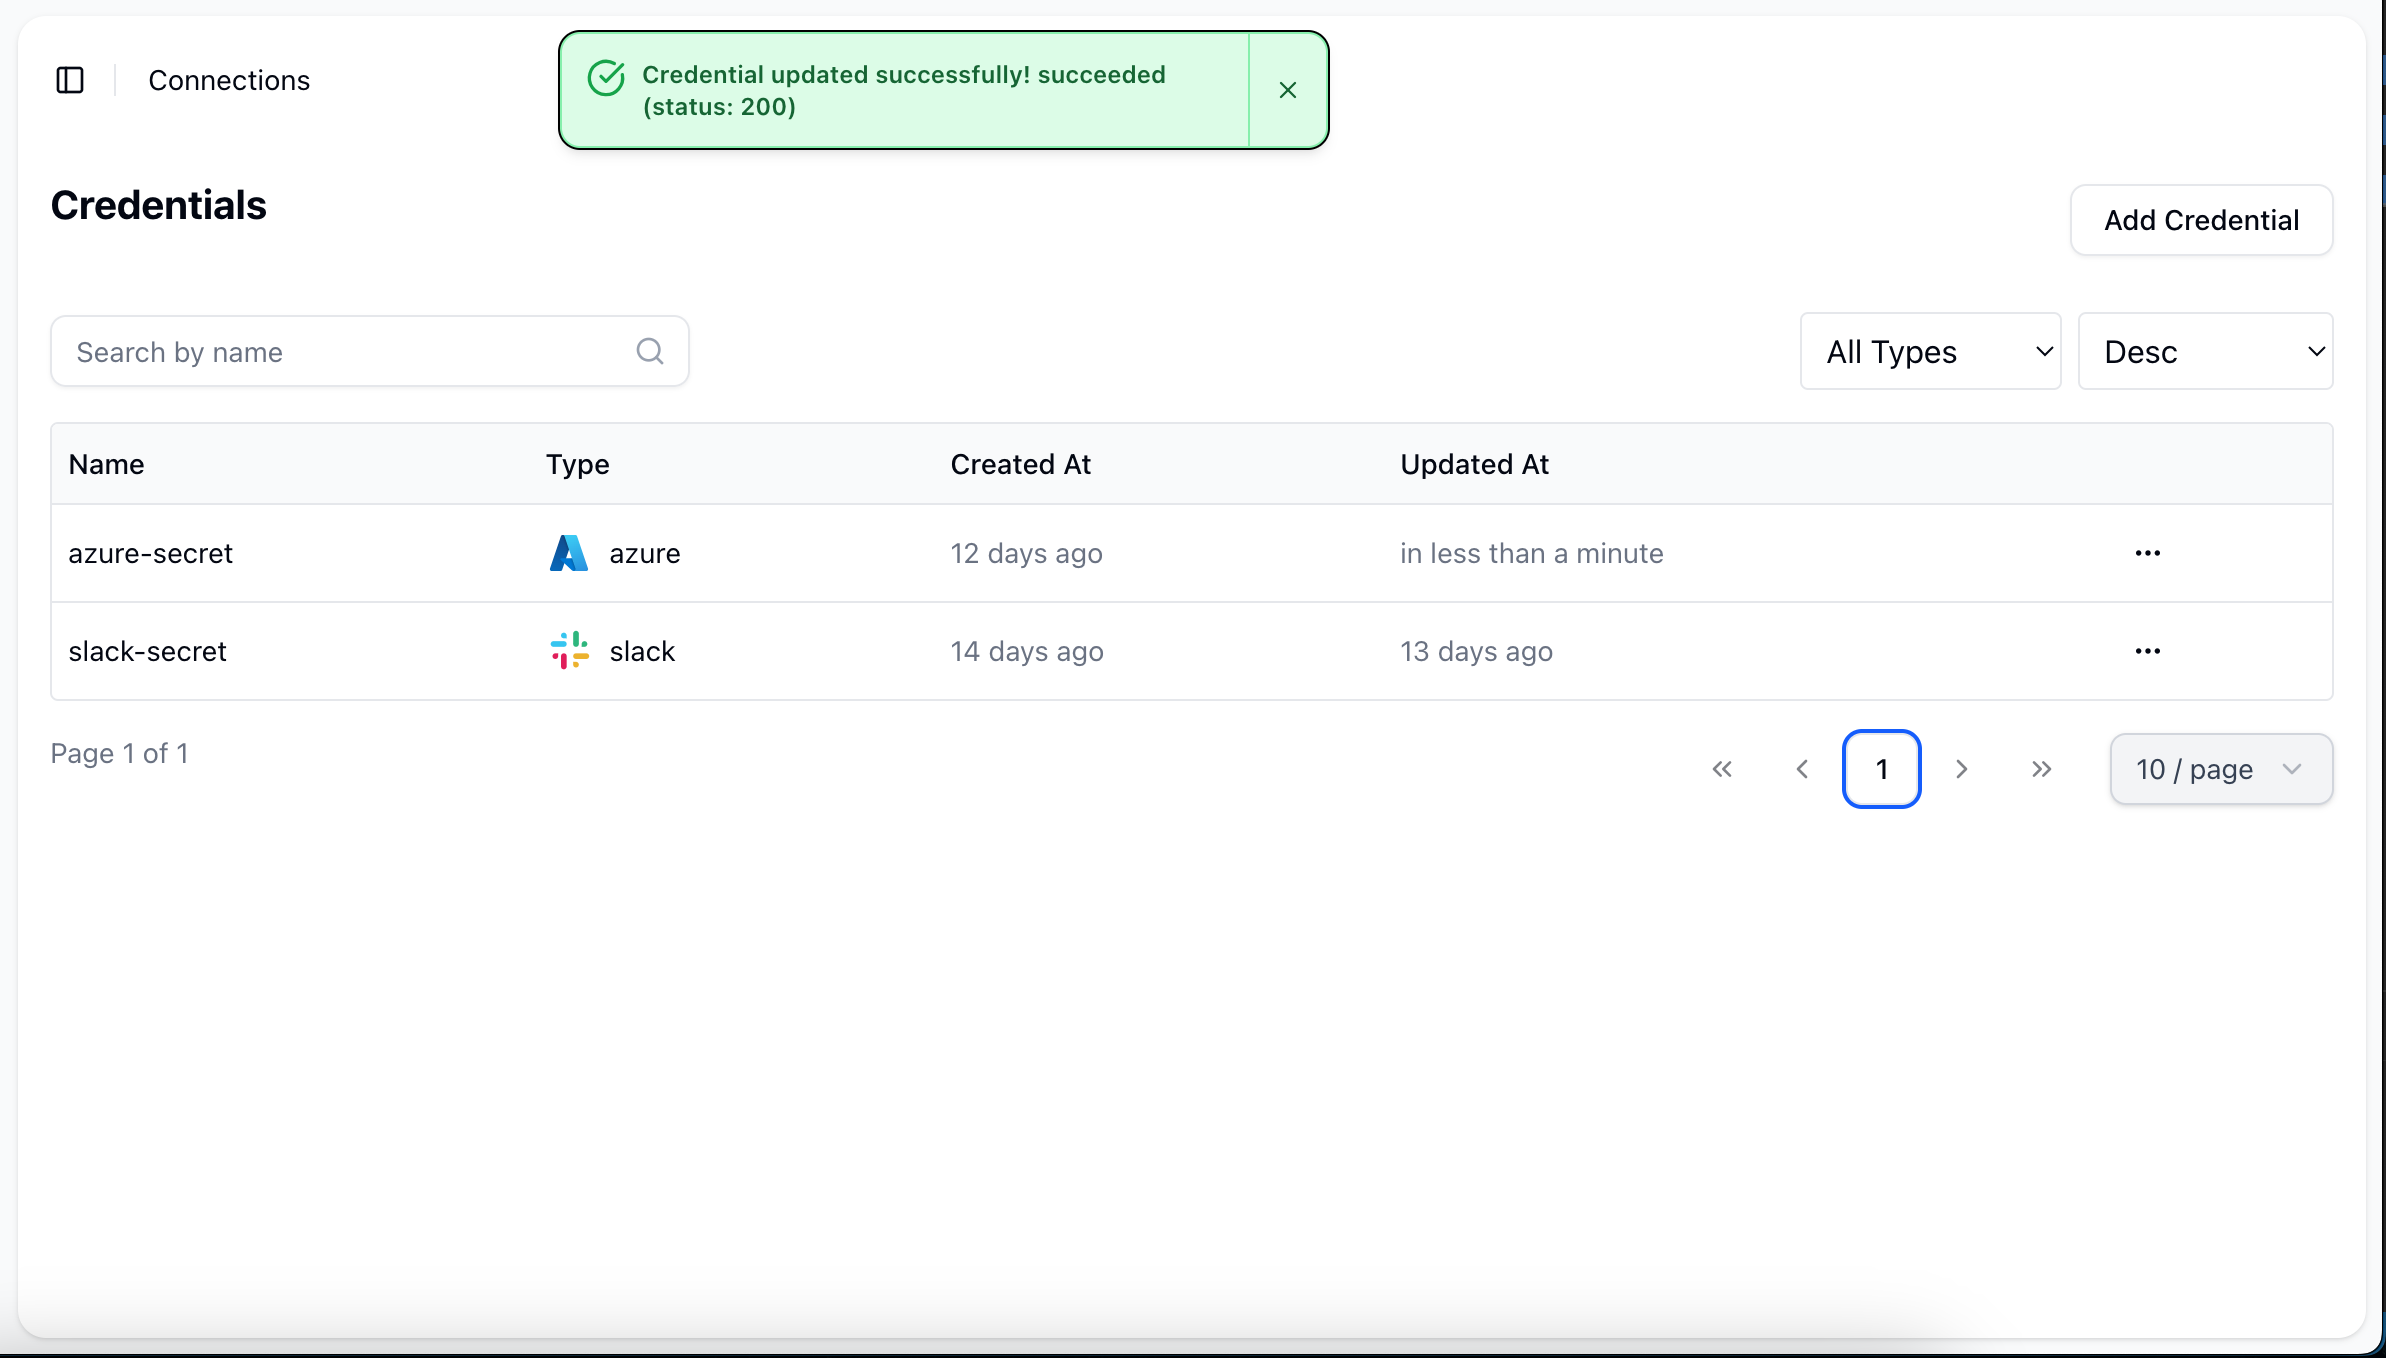Screen dimensions: 2386x1358
Task: Click the azure-secret credential name
Action: pos(150,553)
